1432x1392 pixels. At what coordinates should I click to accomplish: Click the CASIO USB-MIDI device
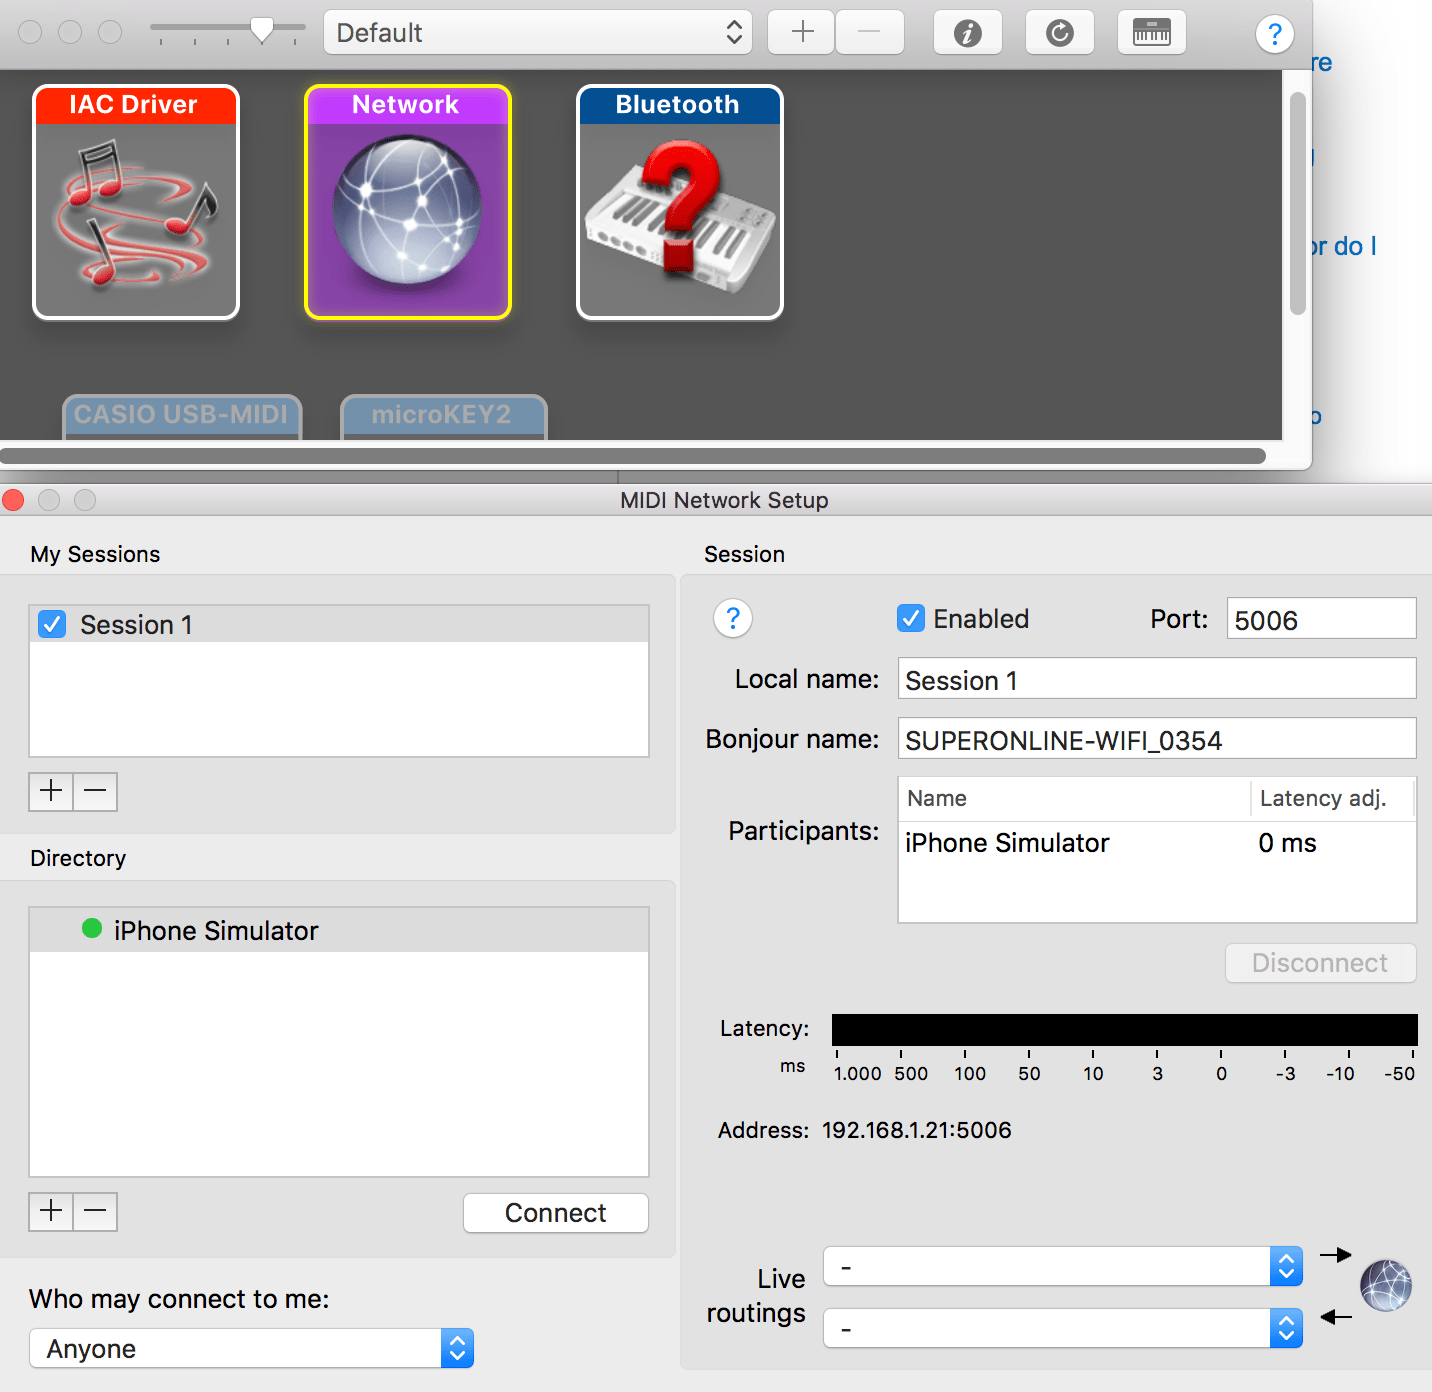[x=181, y=415]
